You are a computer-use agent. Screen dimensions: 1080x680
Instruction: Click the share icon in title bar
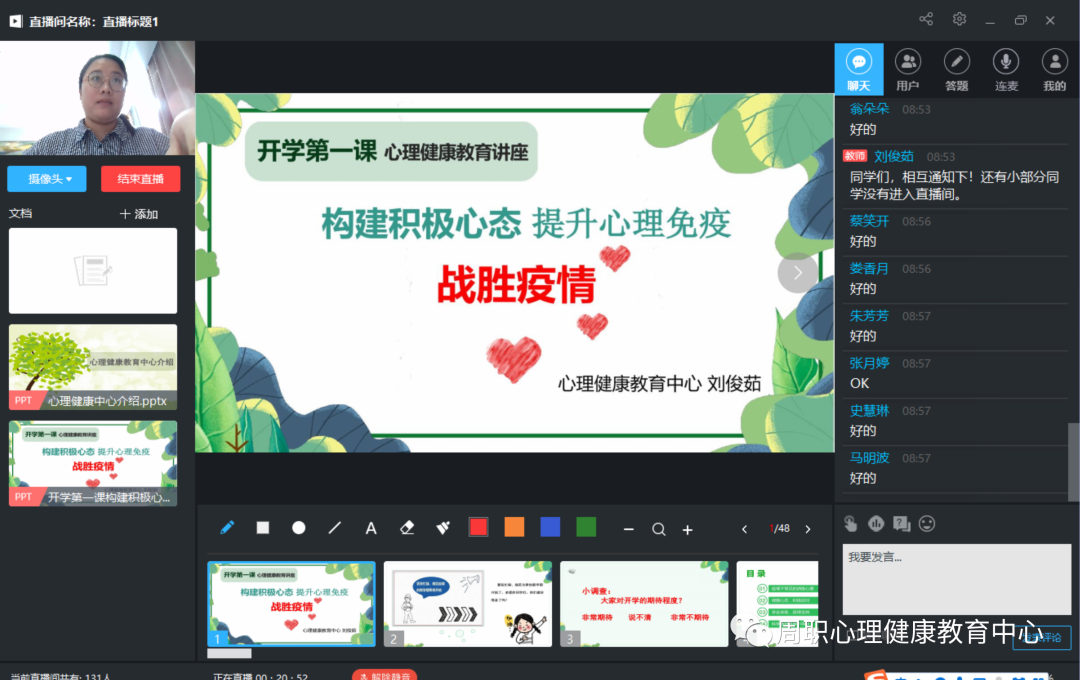(x=926, y=20)
